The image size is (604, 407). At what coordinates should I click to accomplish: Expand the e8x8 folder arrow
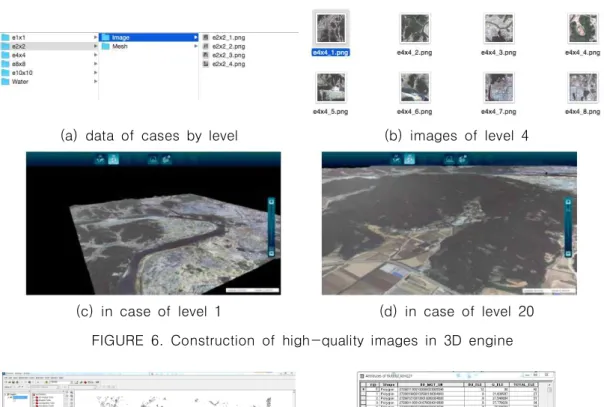tap(95, 64)
